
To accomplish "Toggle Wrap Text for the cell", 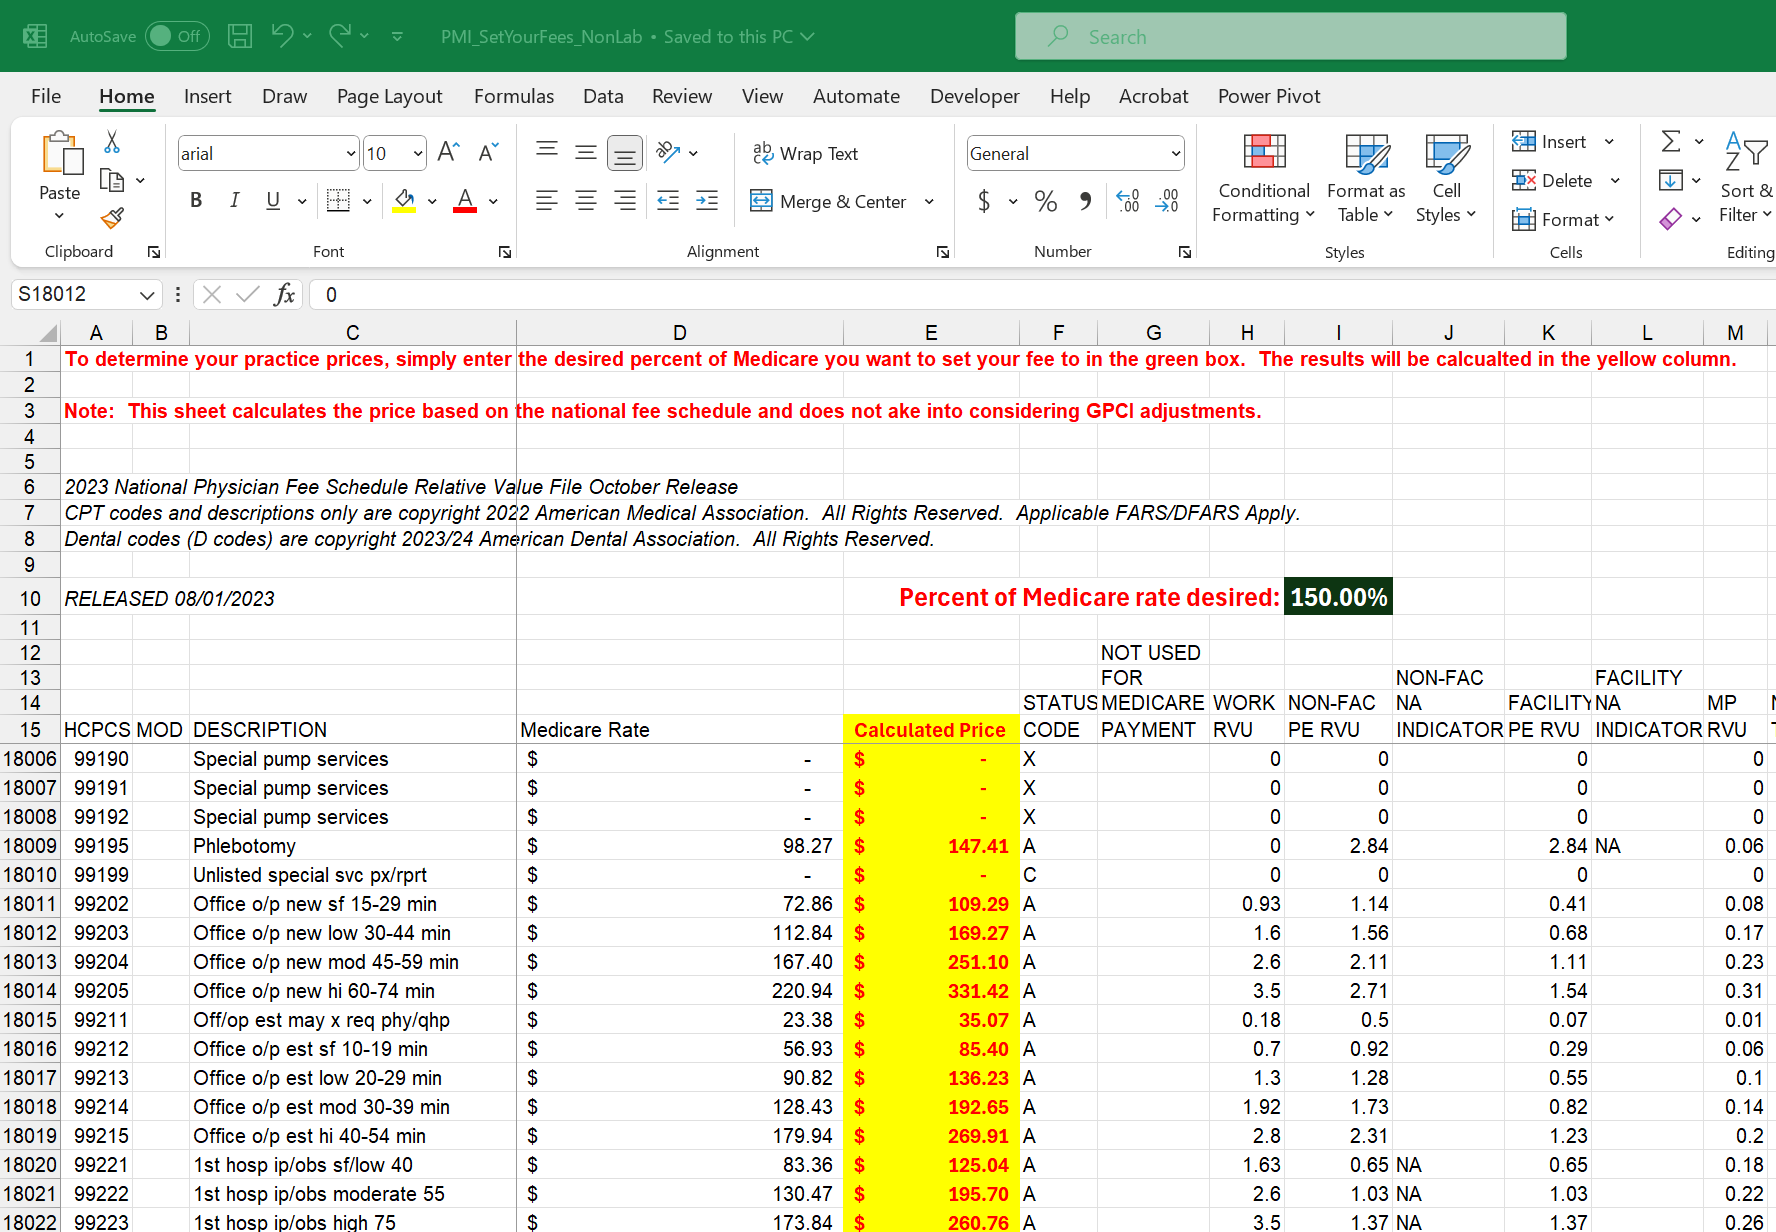I will 805,153.
